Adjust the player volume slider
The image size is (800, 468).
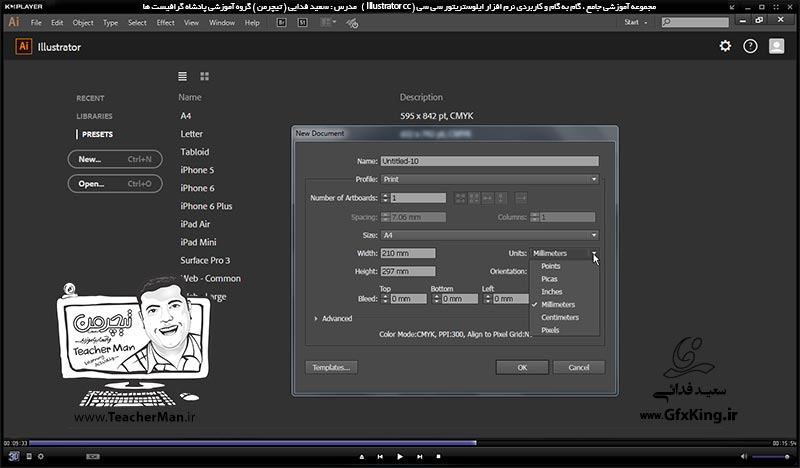(771, 456)
